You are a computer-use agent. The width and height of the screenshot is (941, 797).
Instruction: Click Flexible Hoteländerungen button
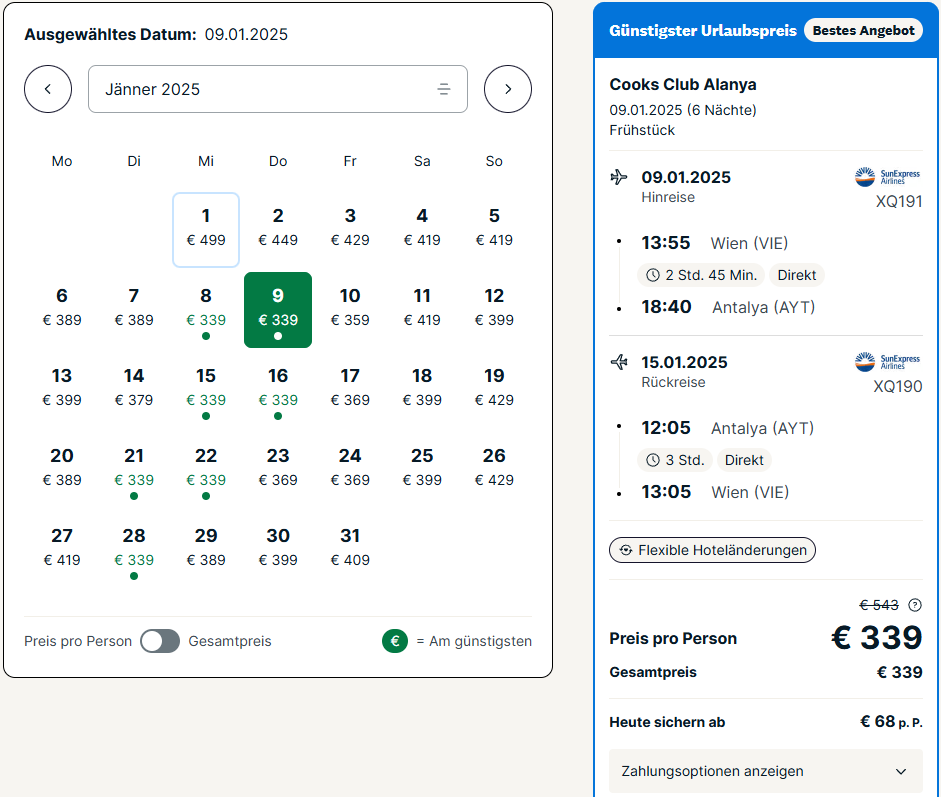pyautogui.click(x=712, y=550)
